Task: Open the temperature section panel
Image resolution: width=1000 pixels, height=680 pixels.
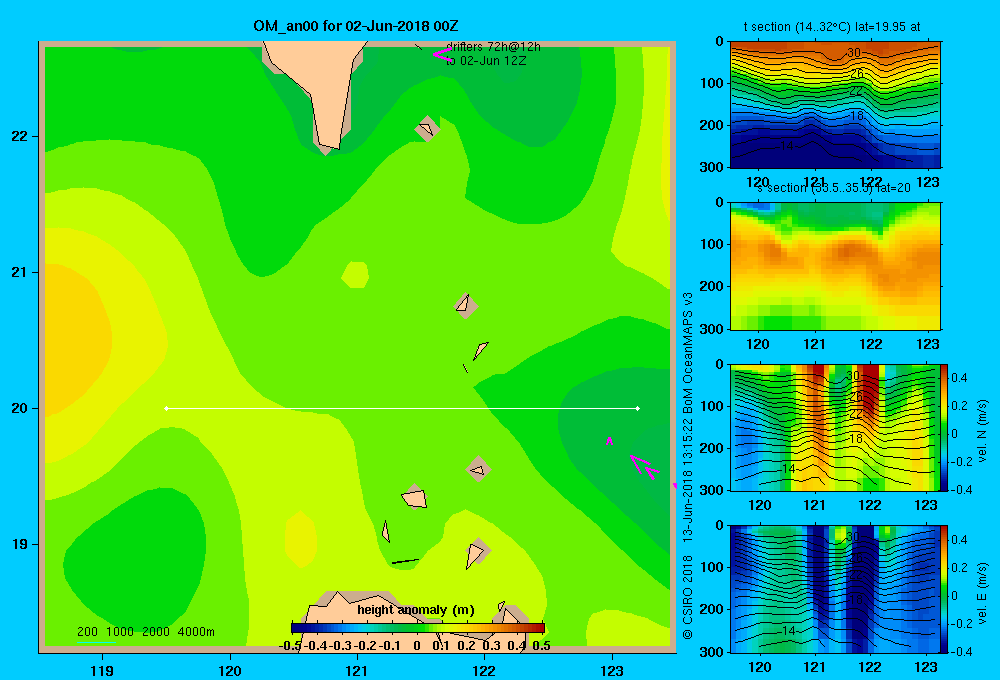Action: point(835,104)
